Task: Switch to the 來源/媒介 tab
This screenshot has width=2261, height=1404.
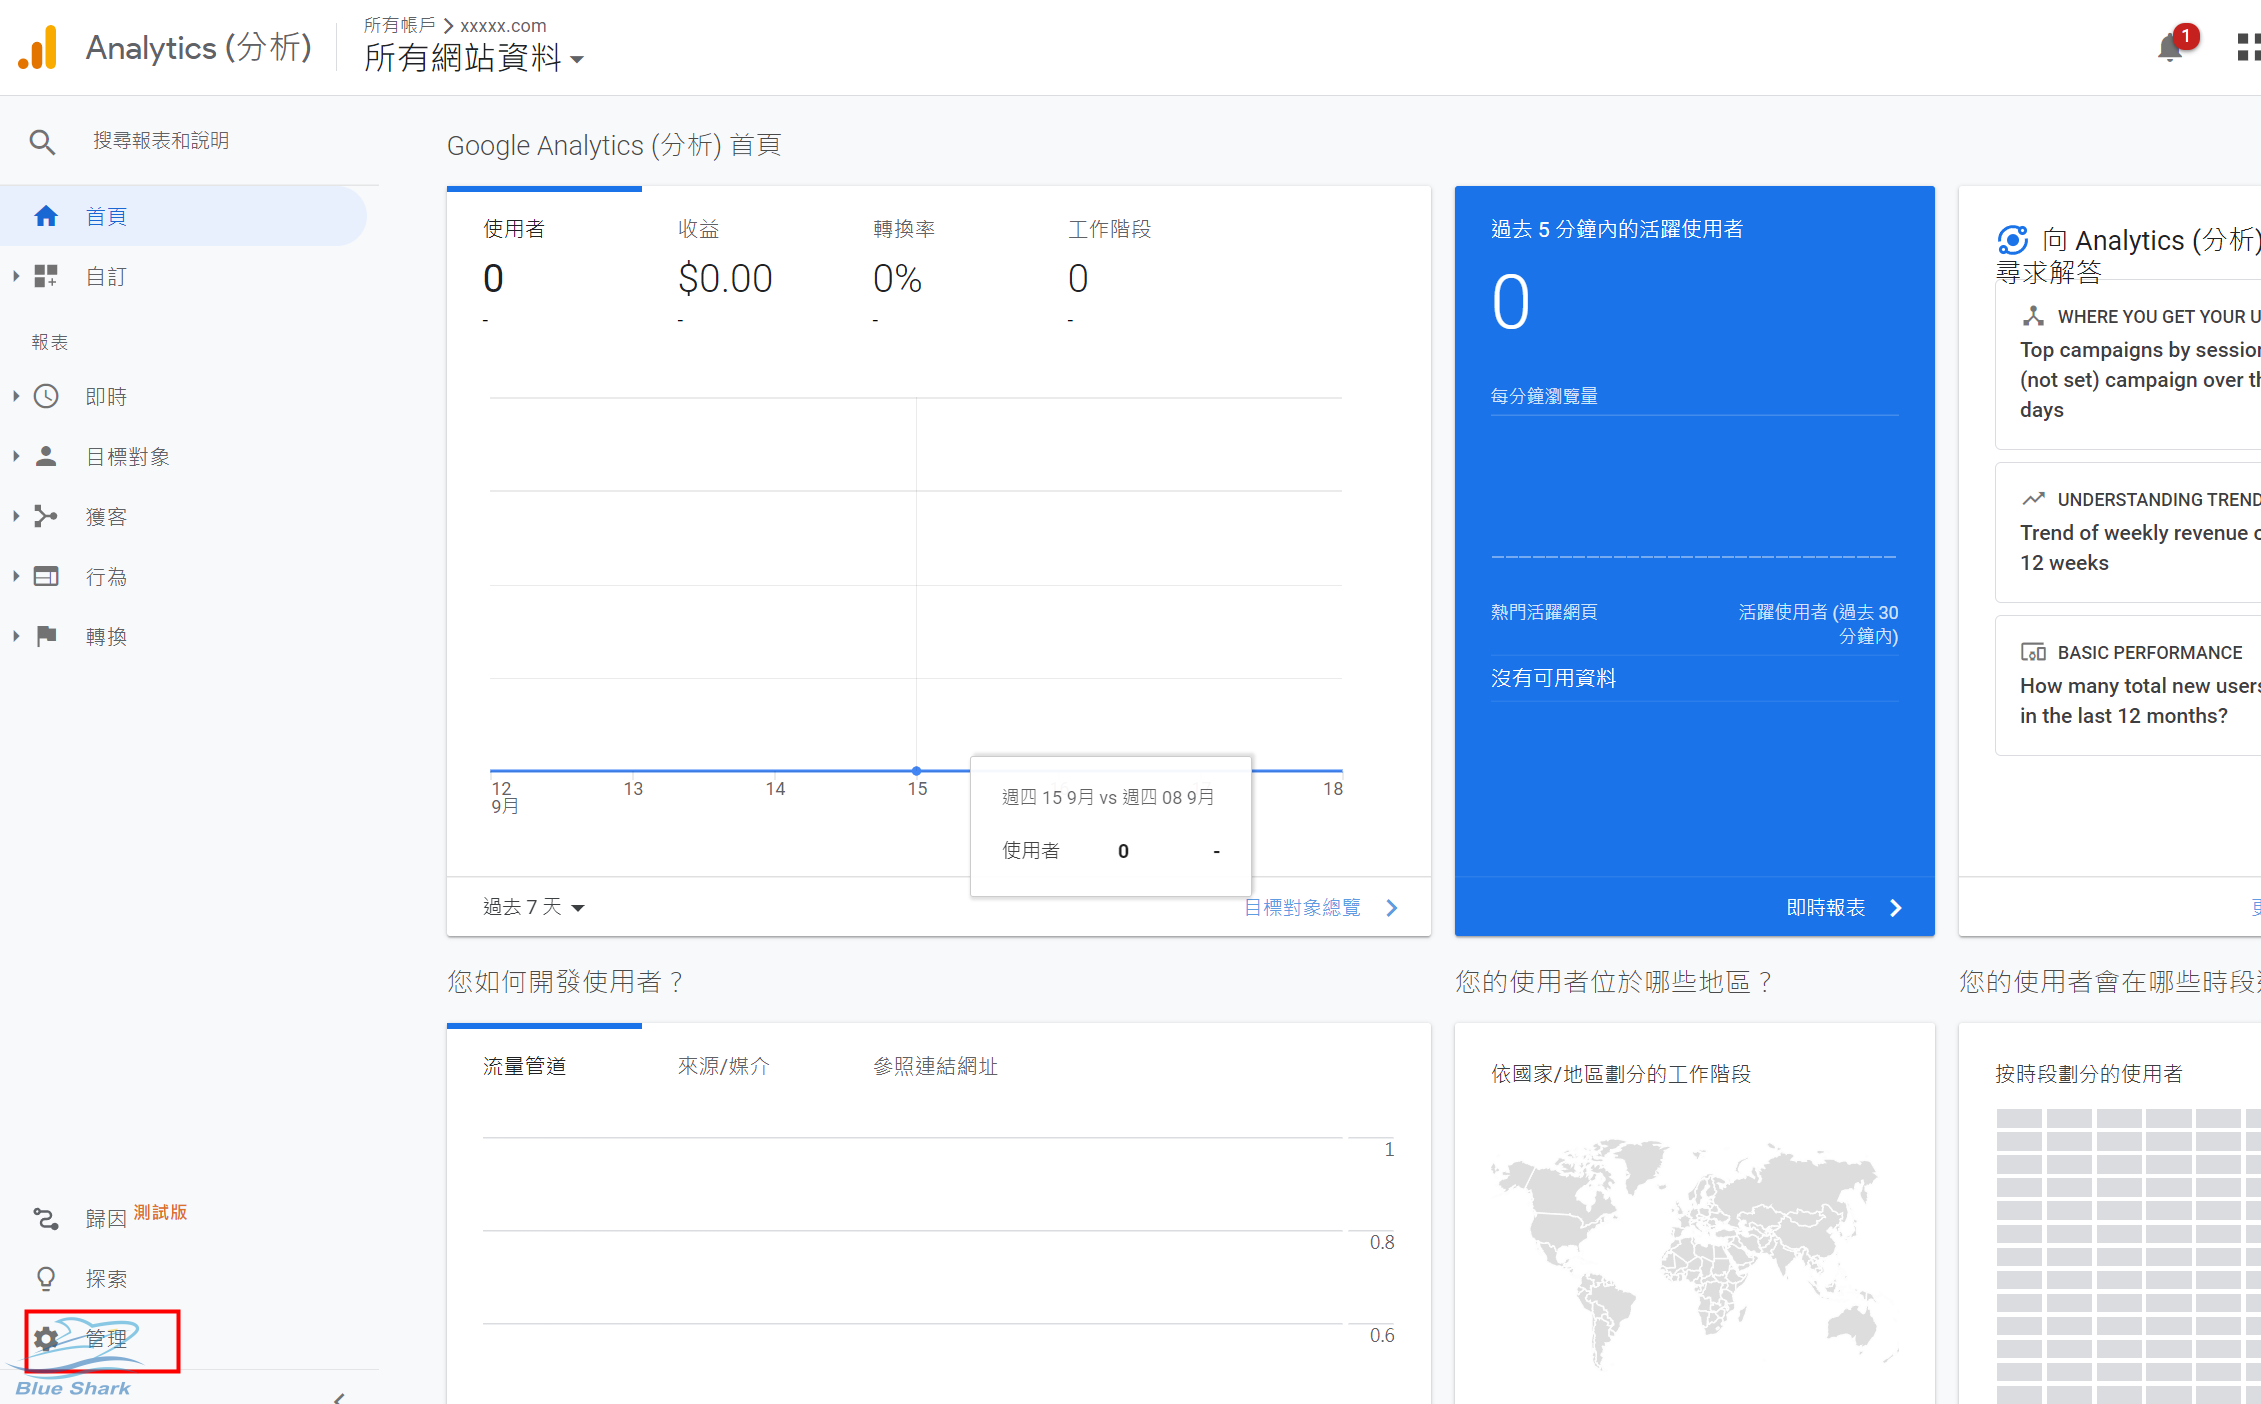Action: click(x=724, y=1066)
